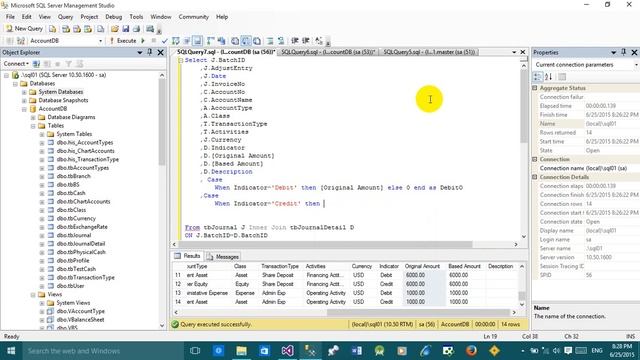The image size is (640, 360).
Task: Click the Indicator column header in results
Action: tap(389, 266)
